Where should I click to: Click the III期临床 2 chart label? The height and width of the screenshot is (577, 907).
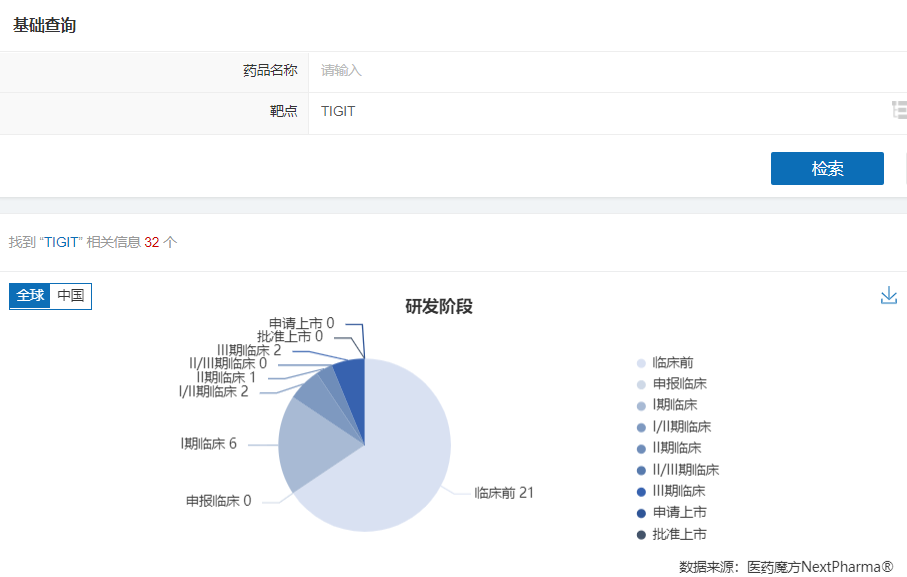(249, 350)
